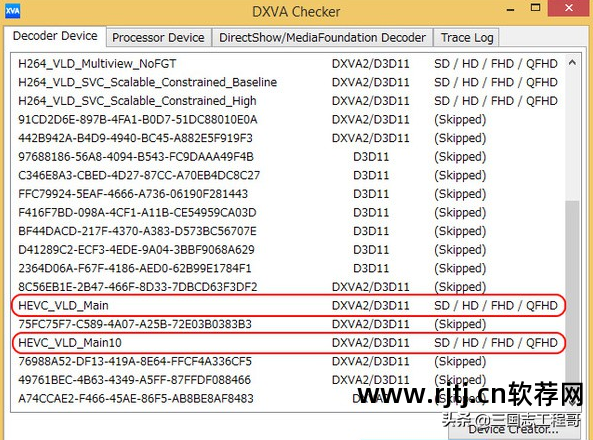The height and width of the screenshot is (440, 593).
Task: Open the Trace Log tab
Action: click(467, 37)
